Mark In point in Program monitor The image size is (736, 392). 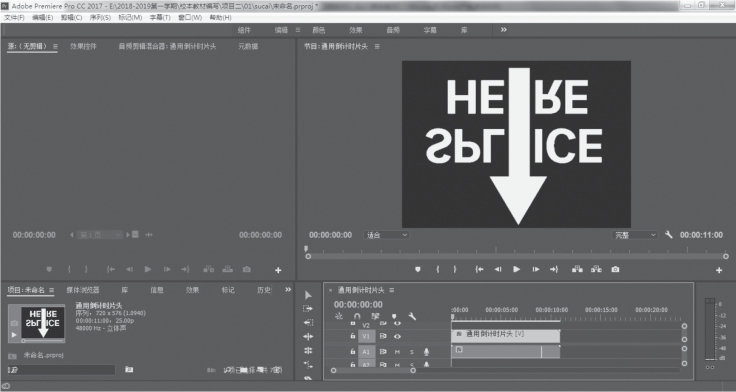point(437,269)
